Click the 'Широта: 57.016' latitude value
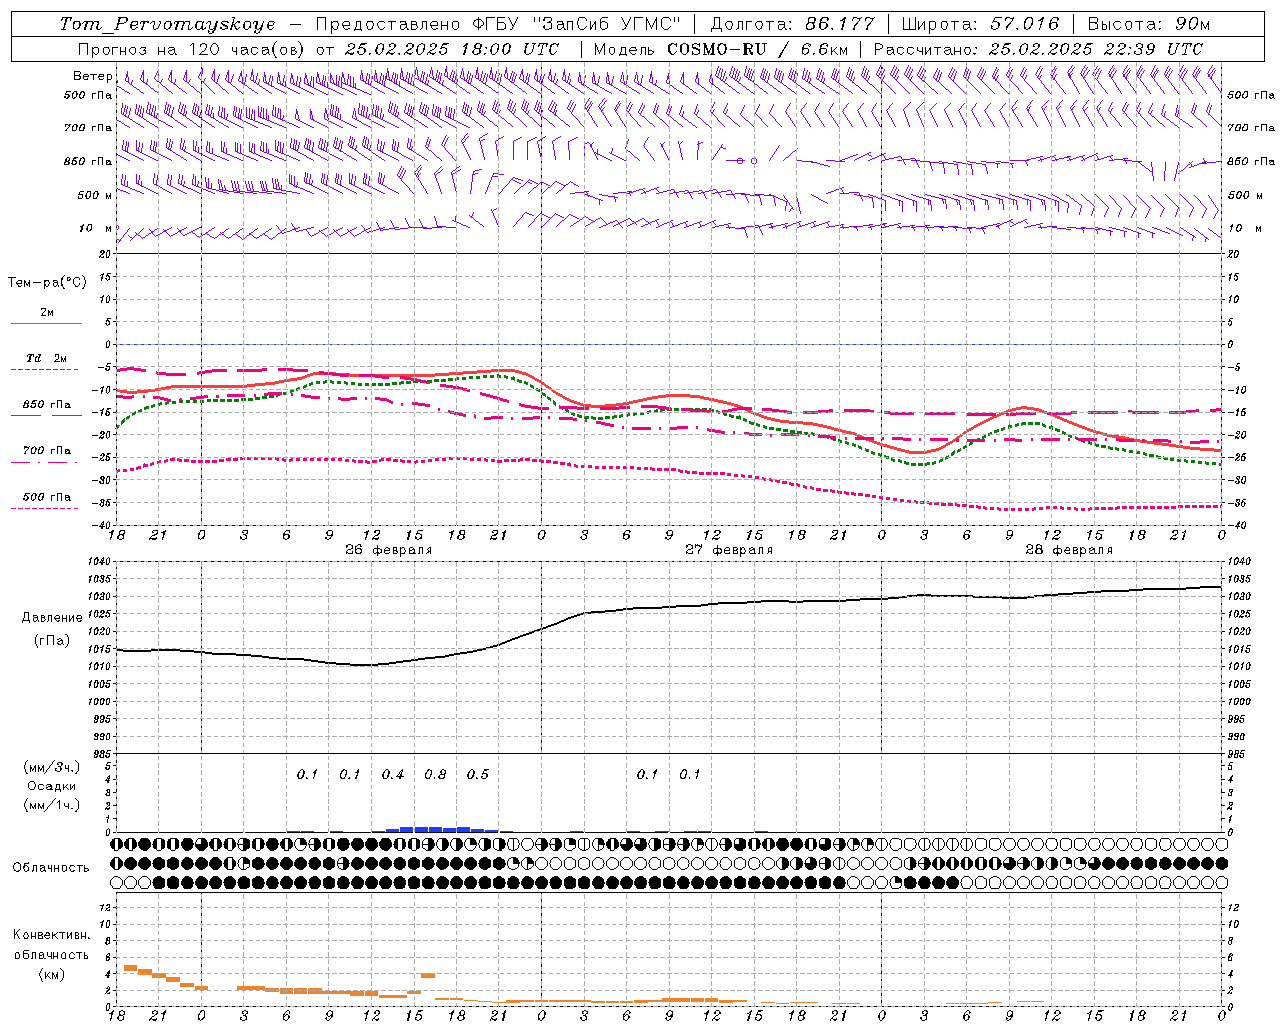Image resolution: width=1280 pixels, height=1024 pixels. [x=980, y=24]
